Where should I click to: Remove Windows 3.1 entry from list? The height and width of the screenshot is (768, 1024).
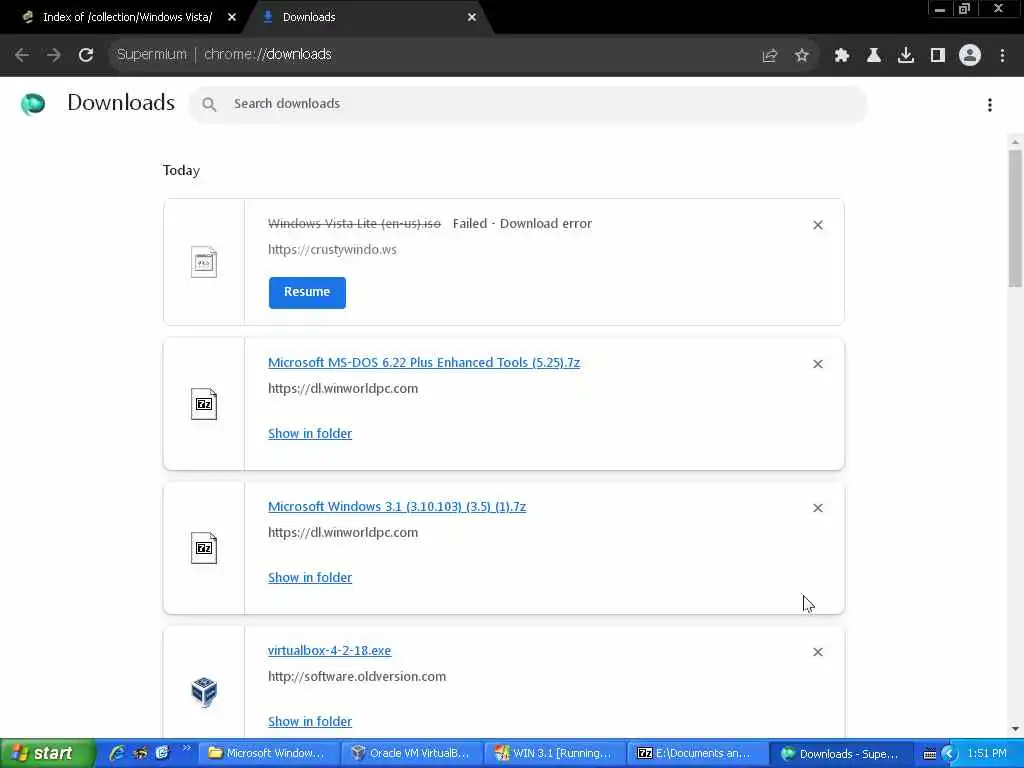click(x=818, y=508)
